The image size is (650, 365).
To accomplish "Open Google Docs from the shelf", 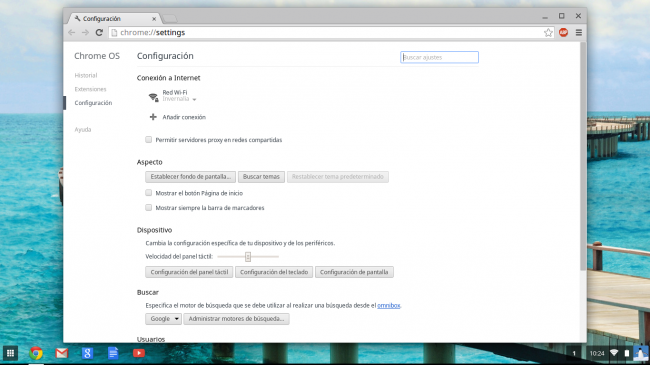I will click(x=113, y=353).
